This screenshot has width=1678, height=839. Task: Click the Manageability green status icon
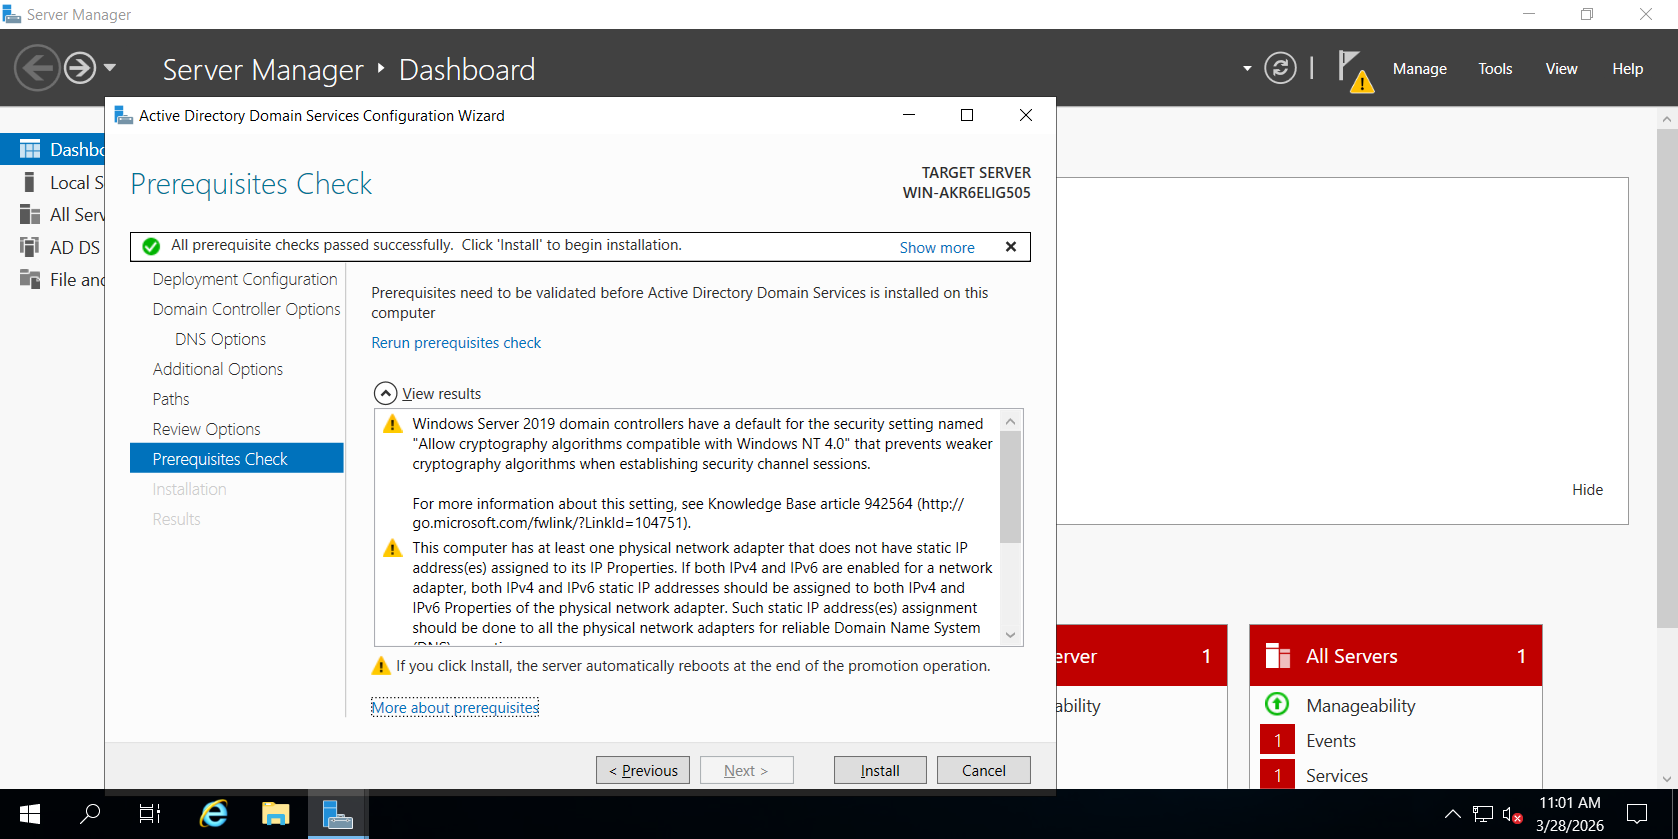pyautogui.click(x=1277, y=704)
